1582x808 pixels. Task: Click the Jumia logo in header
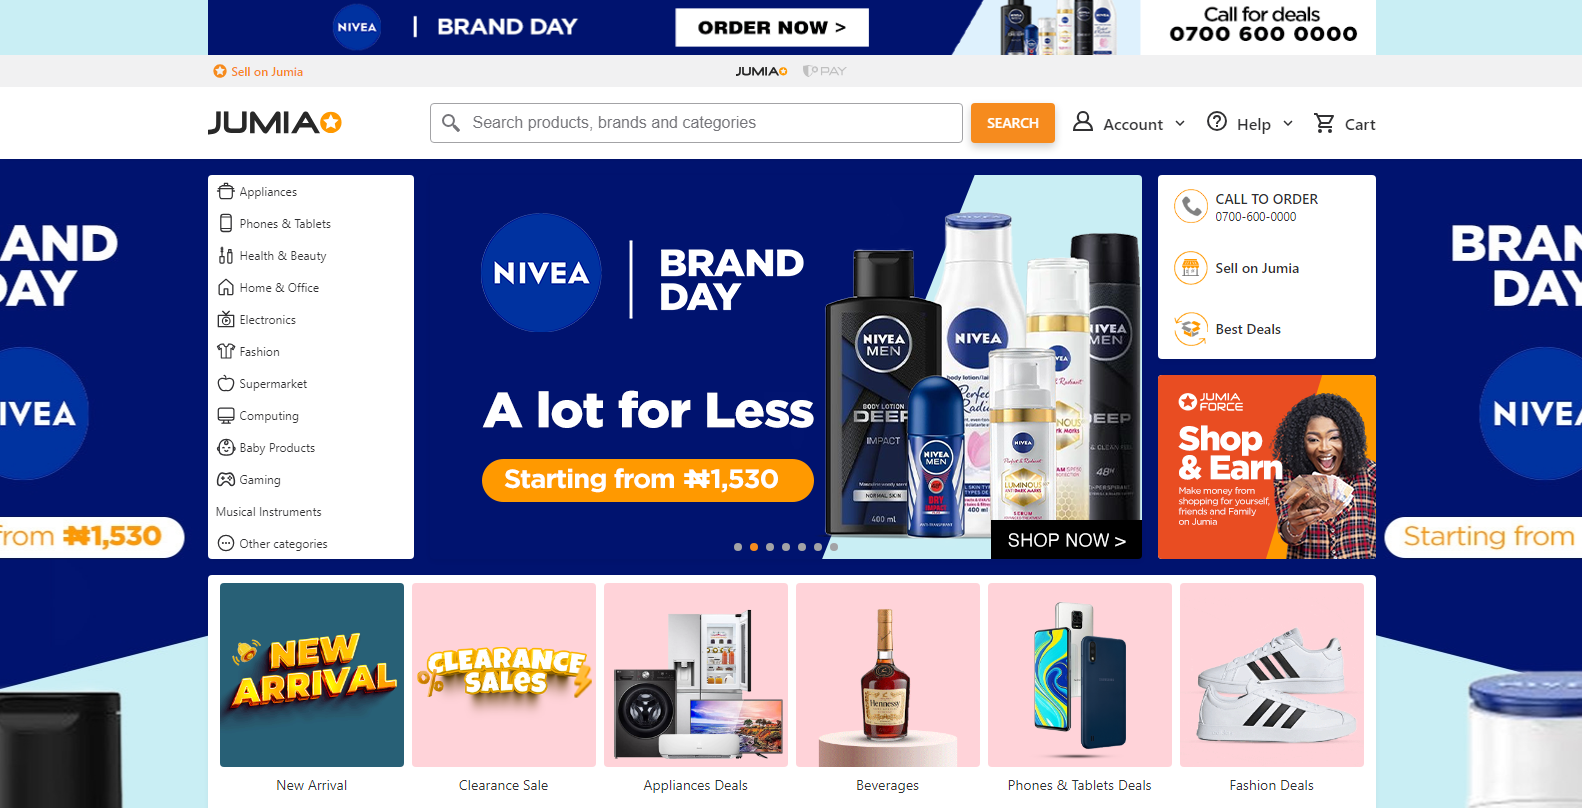point(275,122)
